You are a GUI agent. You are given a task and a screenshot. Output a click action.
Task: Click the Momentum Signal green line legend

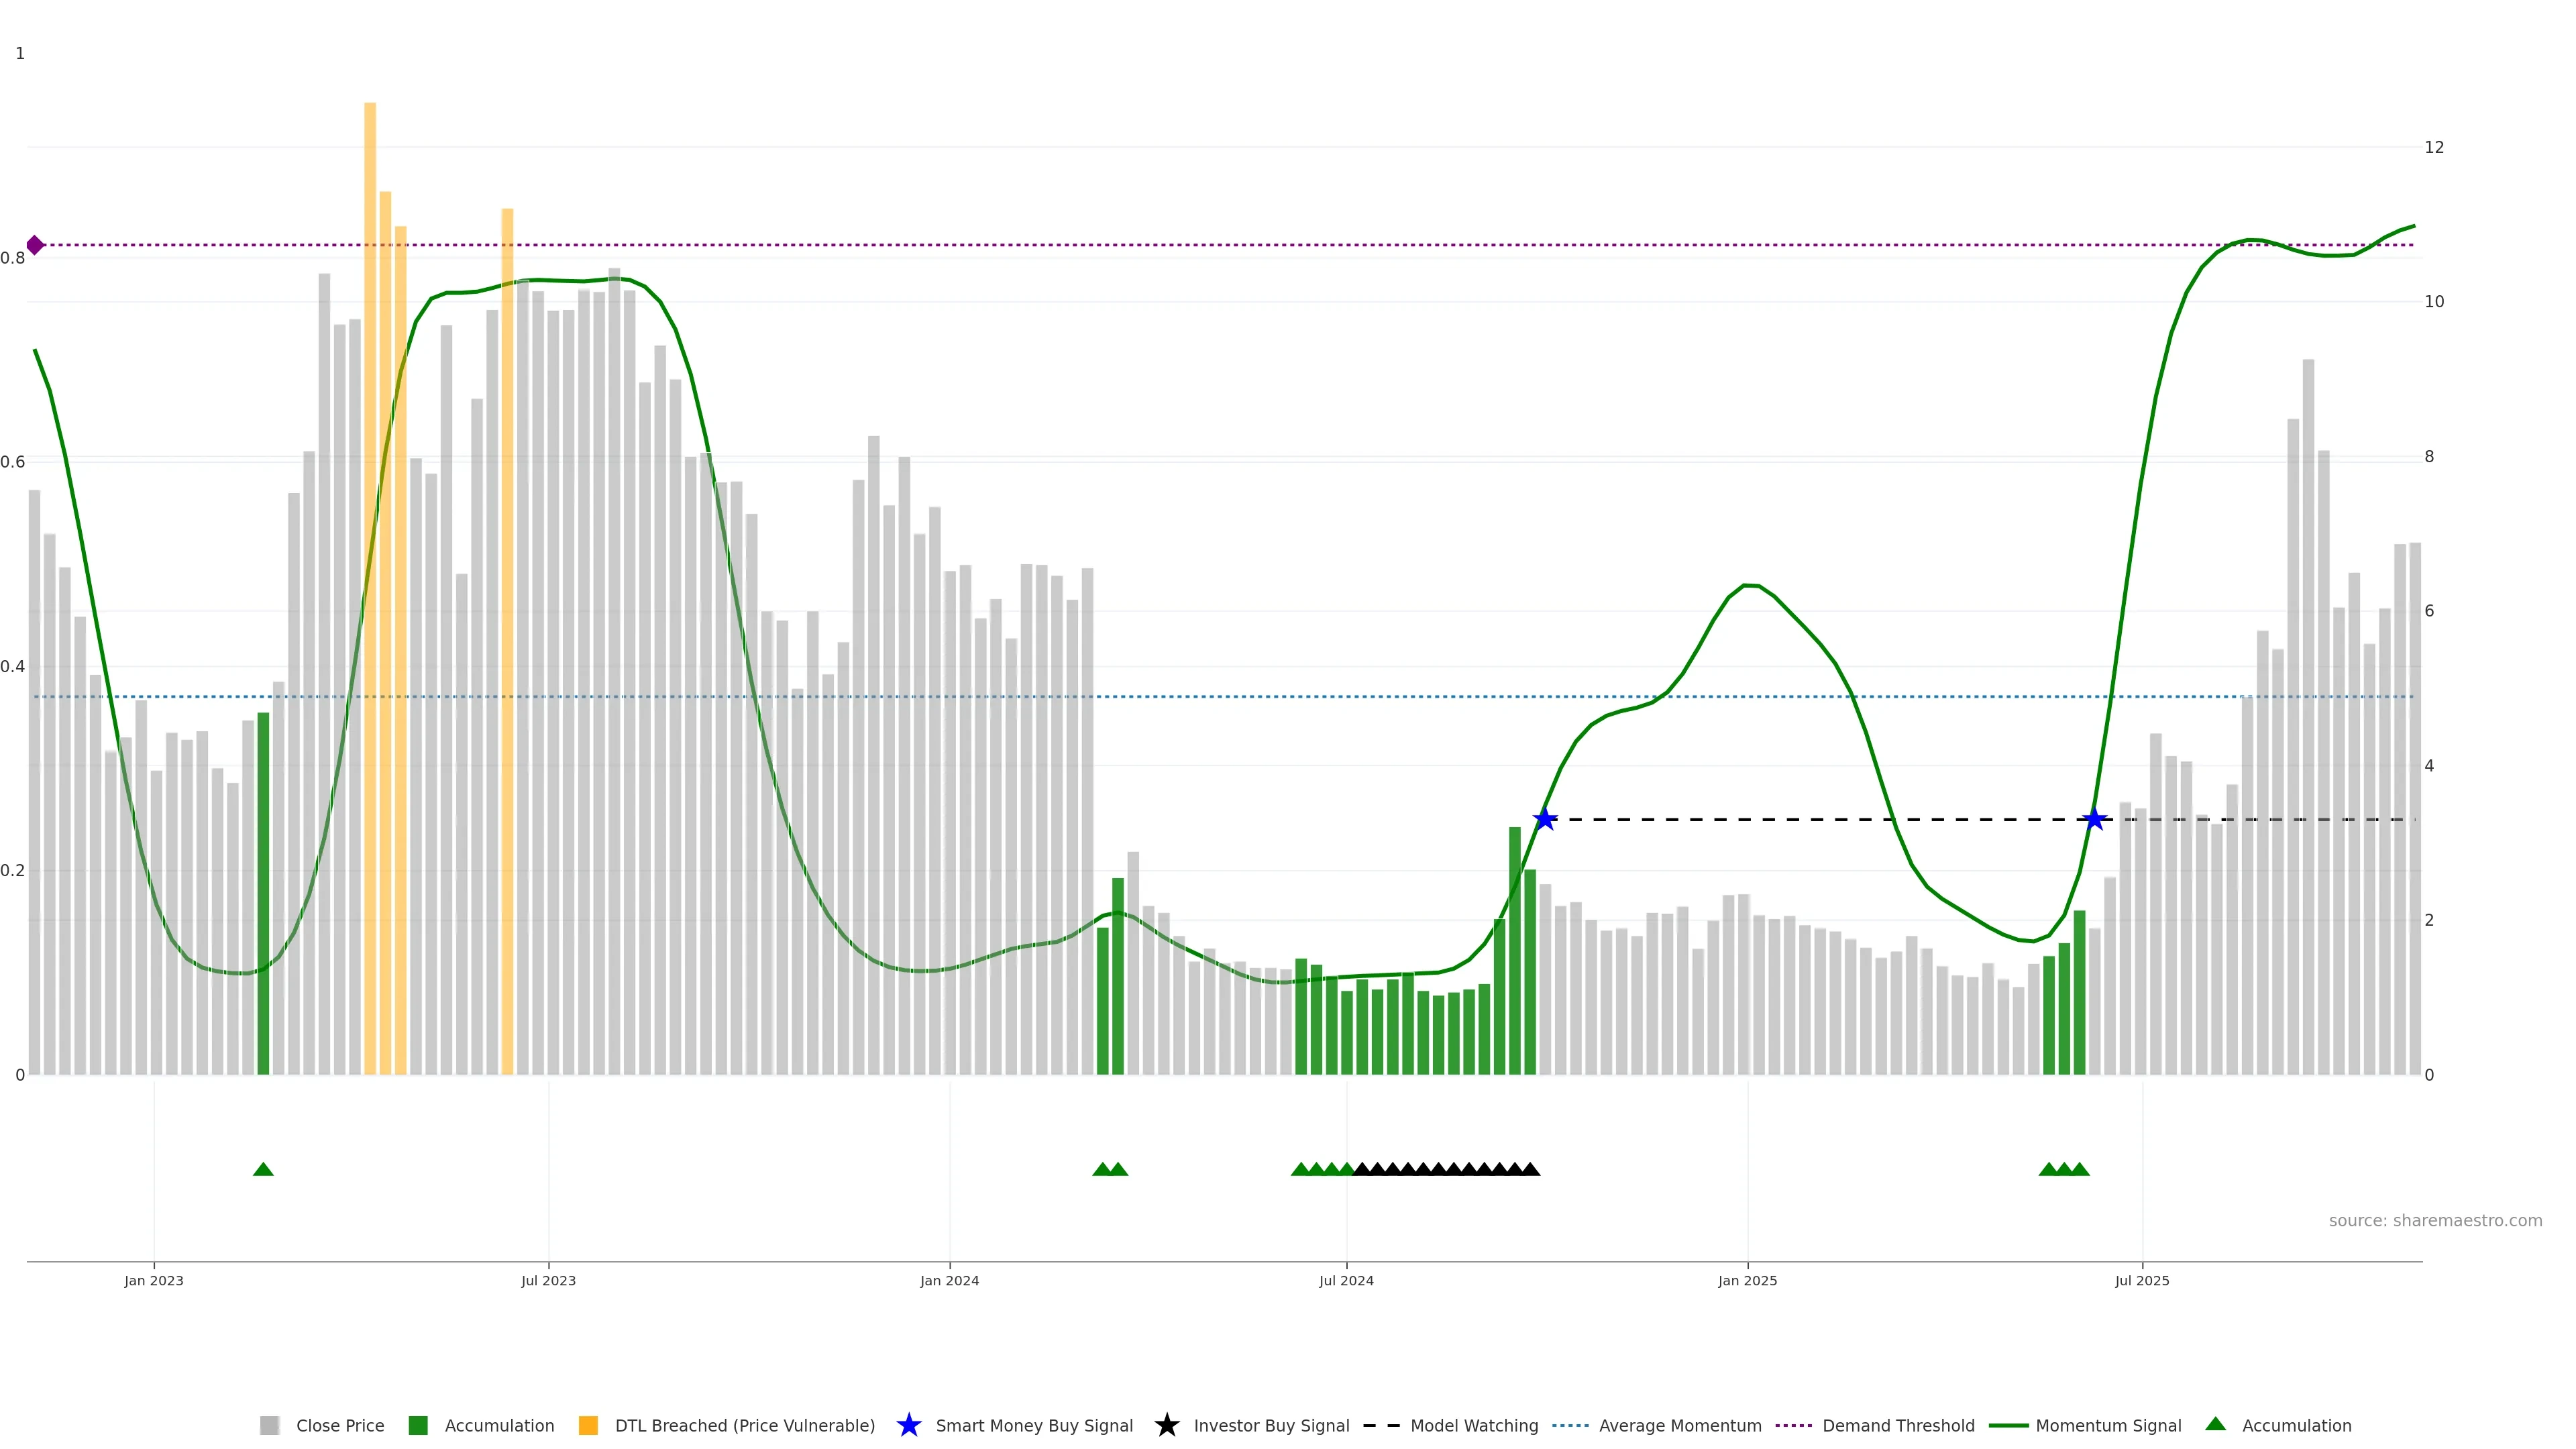[2009, 1425]
